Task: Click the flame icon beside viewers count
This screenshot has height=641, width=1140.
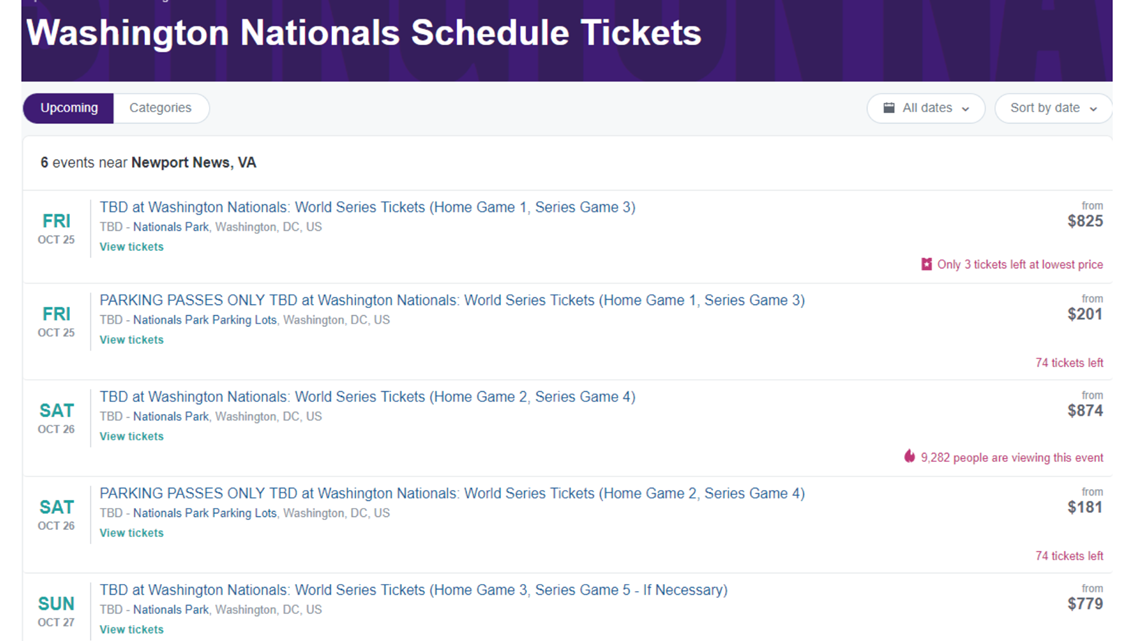Action: click(910, 456)
